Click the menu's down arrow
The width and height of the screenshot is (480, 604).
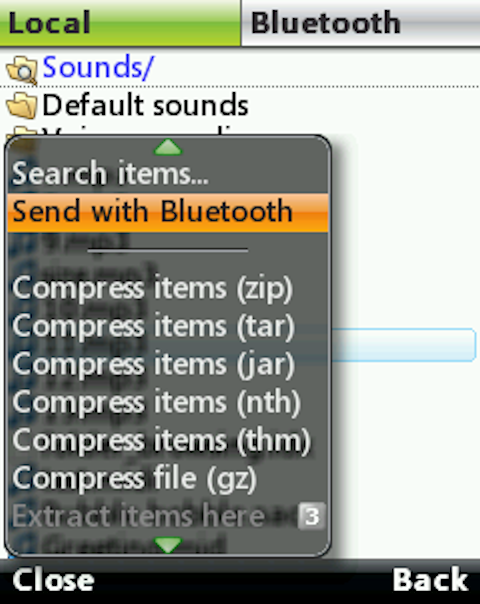[168, 545]
